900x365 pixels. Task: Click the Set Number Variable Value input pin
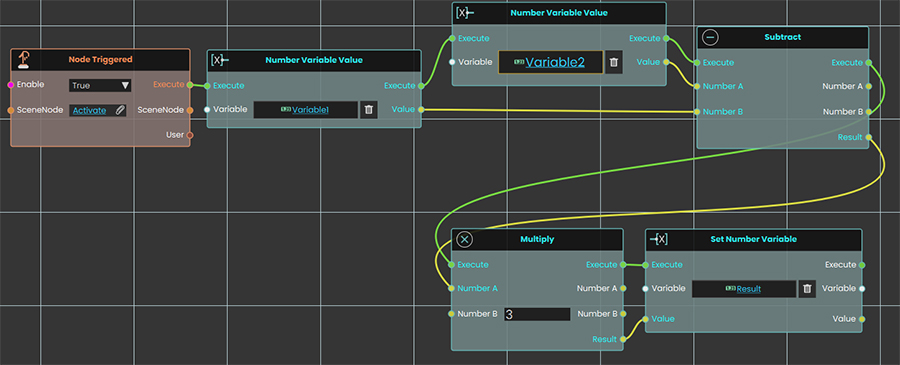pos(646,319)
